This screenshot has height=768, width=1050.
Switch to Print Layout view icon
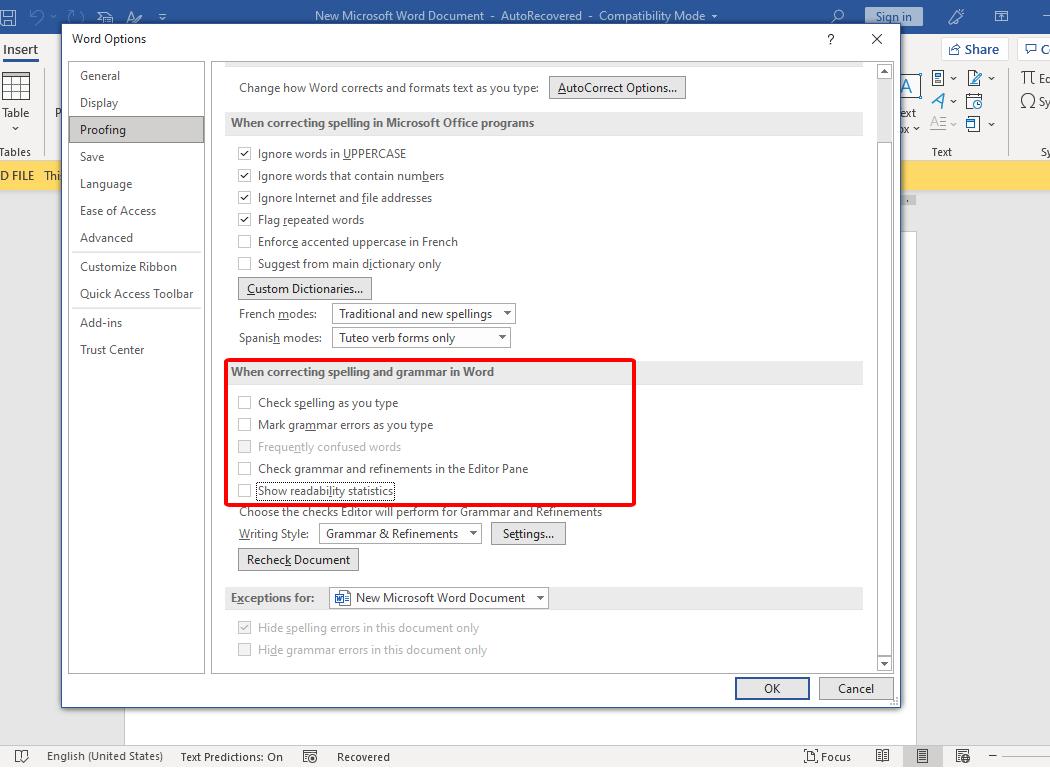(922, 757)
